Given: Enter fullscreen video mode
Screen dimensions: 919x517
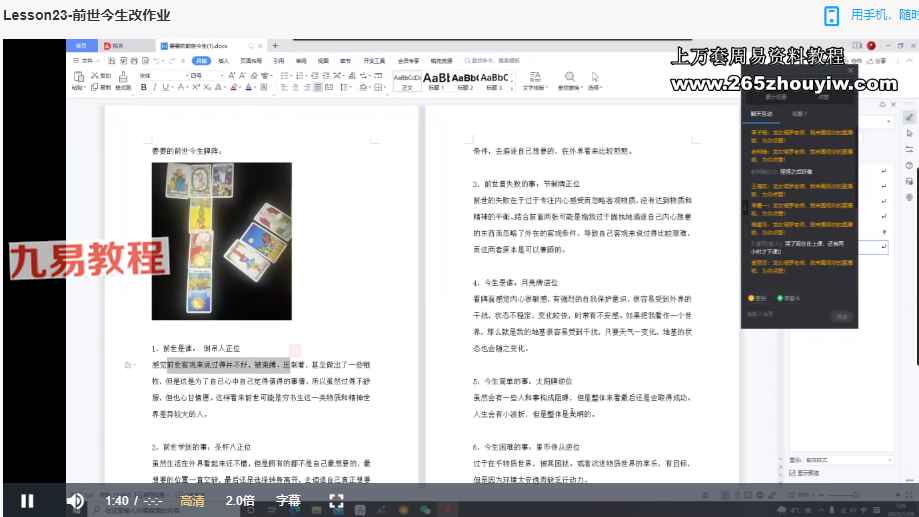Looking at the screenshot, I should [x=336, y=501].
